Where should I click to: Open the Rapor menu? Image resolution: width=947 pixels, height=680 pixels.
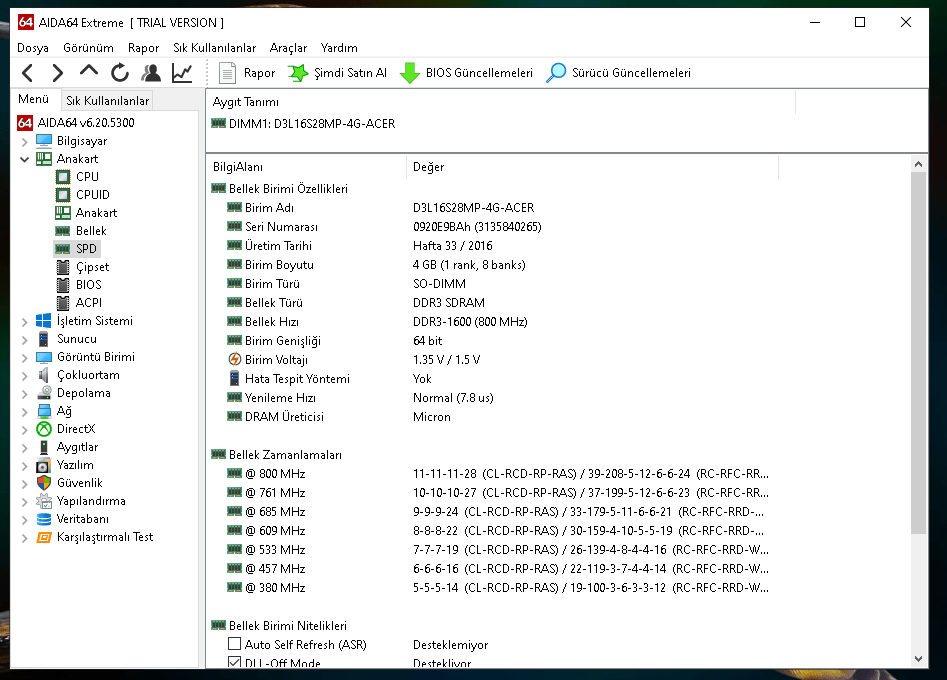click(143, 48)
